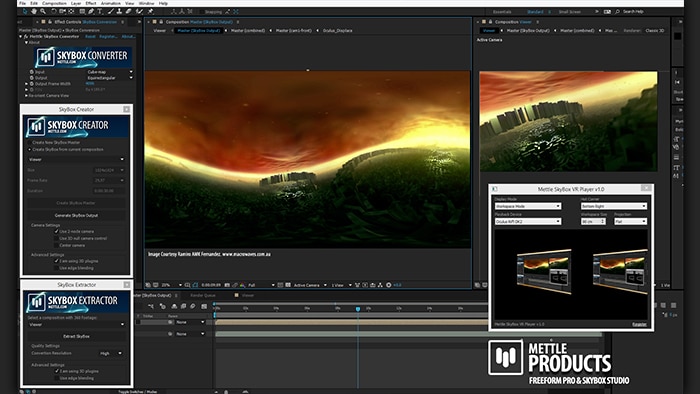
Task: Click the Extract SkyBox button
Action: [x=76, y=336]
